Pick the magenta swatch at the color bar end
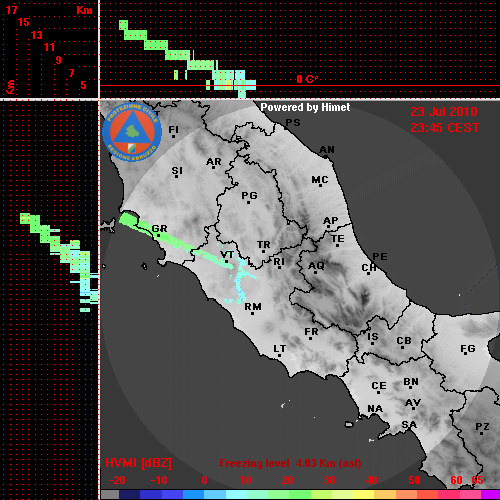The width and height of the screenshot is (500, 500). [490, 495]
